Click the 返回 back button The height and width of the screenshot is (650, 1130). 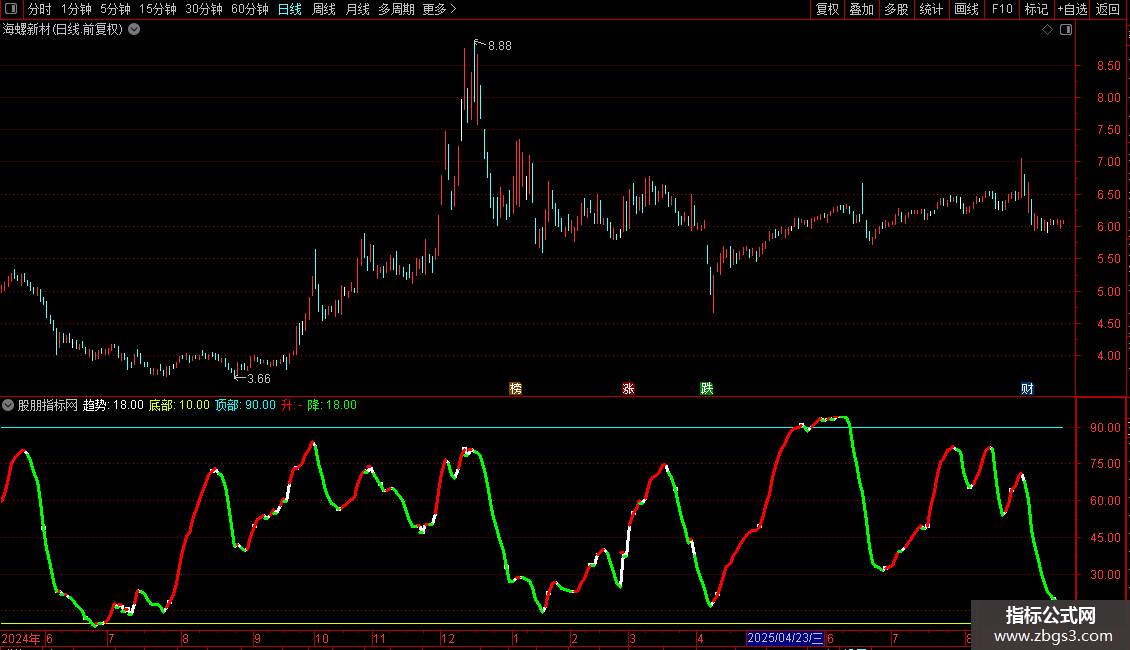point(1108,9)
